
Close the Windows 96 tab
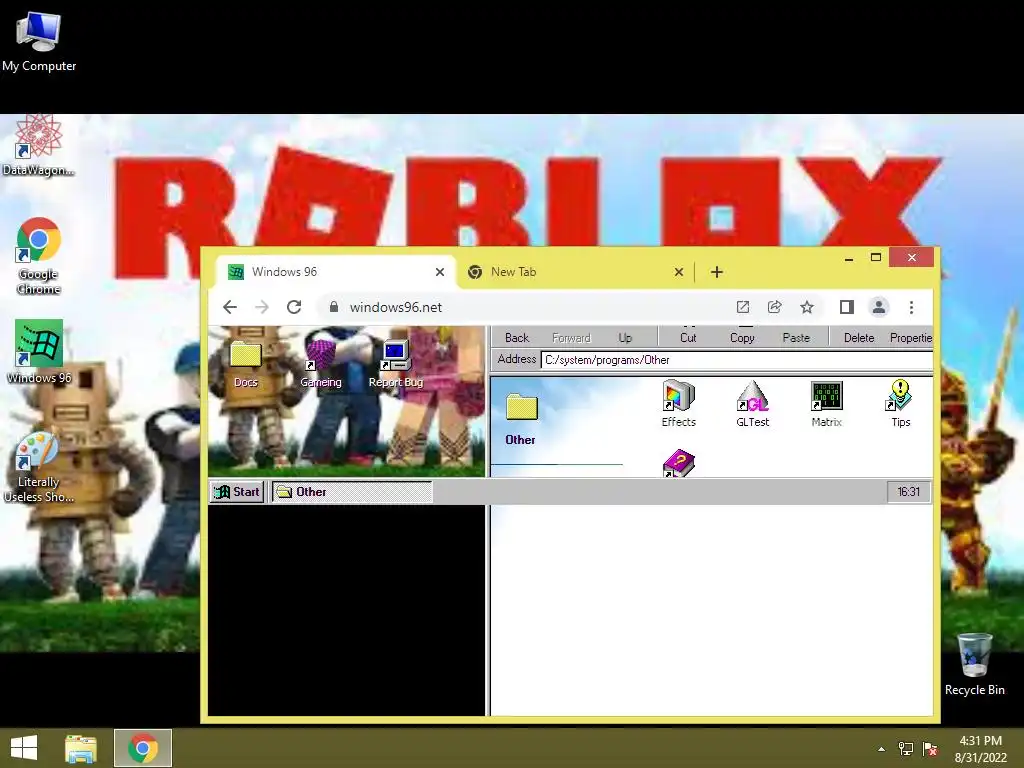click(440, 272)
